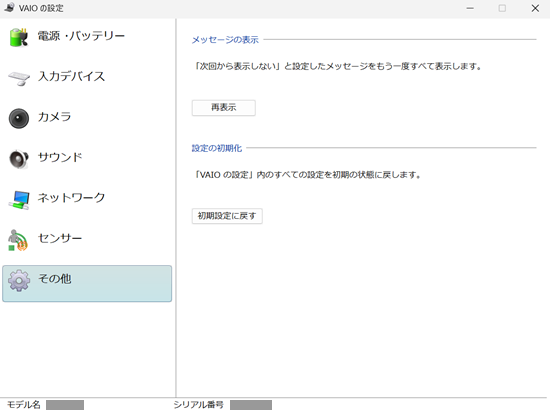This screenshot has width=550, height=411.
Task: Click the メッセージの表示 section heading
Action: 225,40
